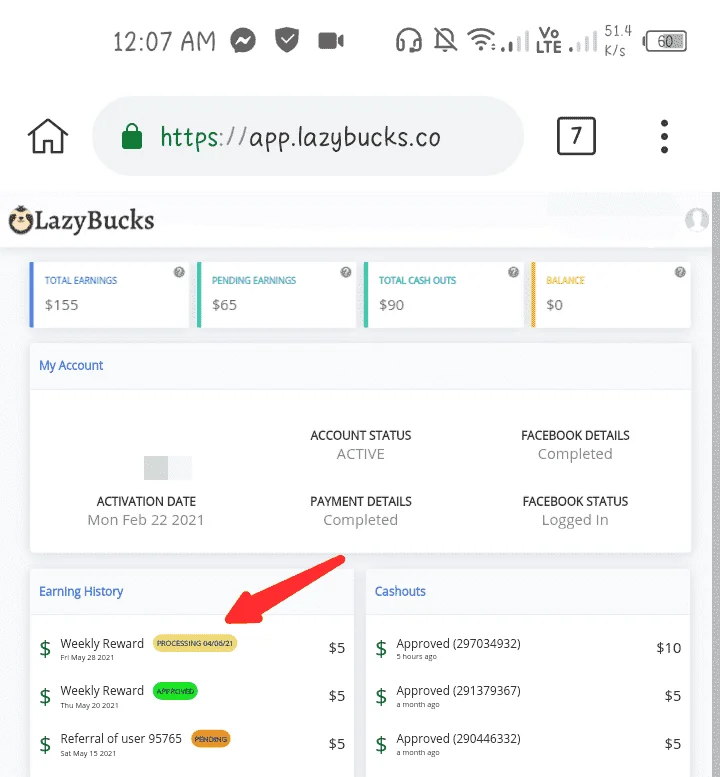Click 'Weekly Reward' dated Thu May 20 2021
Screen dimensions: 720x777
[x=102, y=691]
